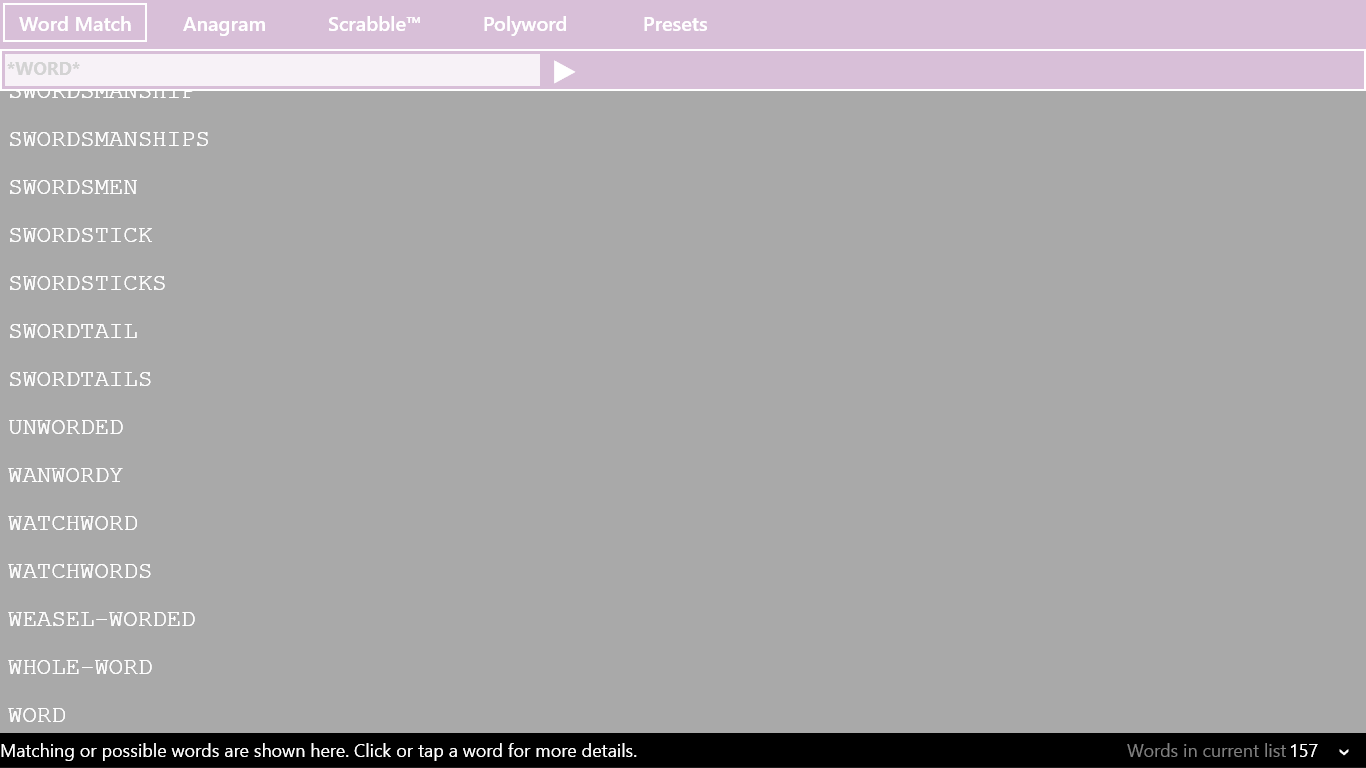Open the Scrabble™ tab
Image resolution: width=1366 pixels, height=768 pixels.
click(374, 24)
